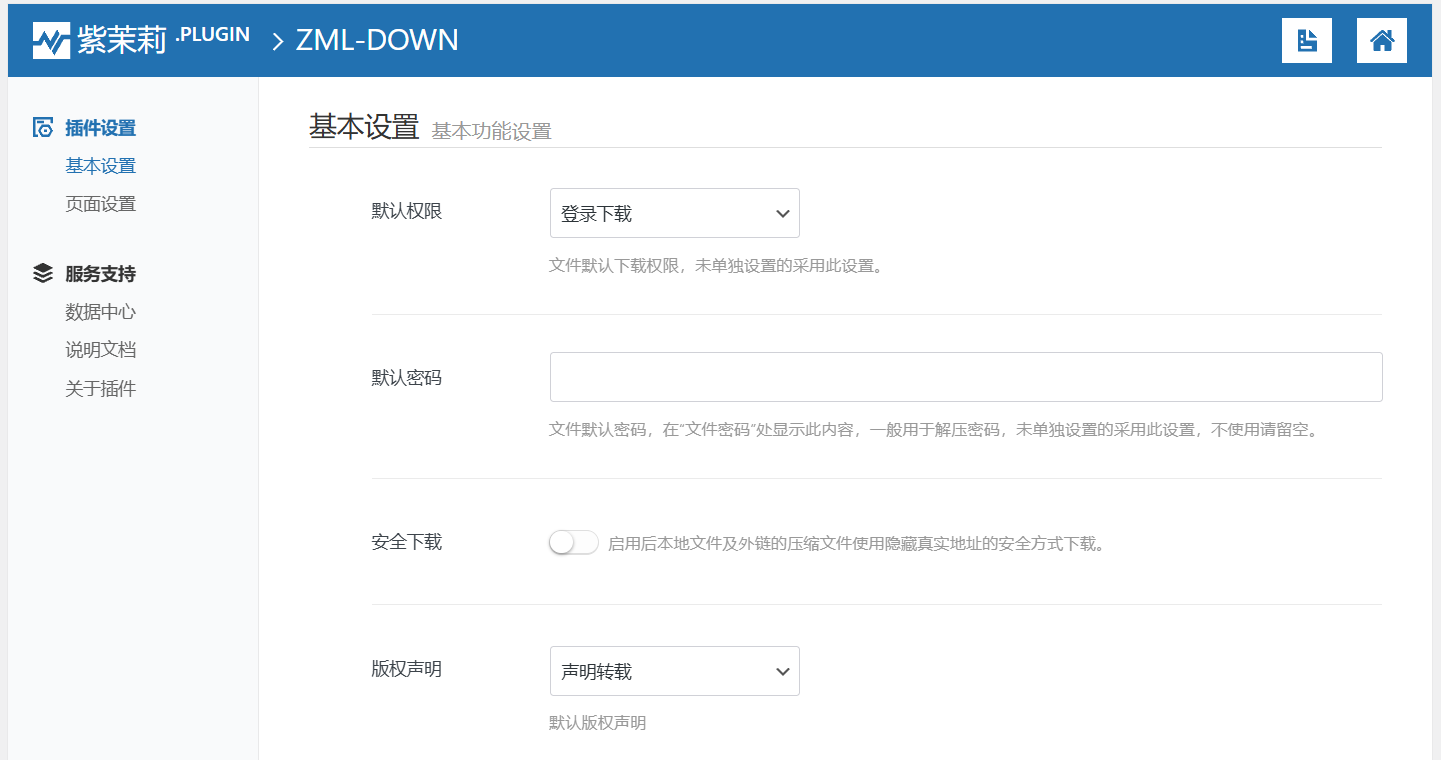Open 页面设置 in the sidebar

coord(101,204)
